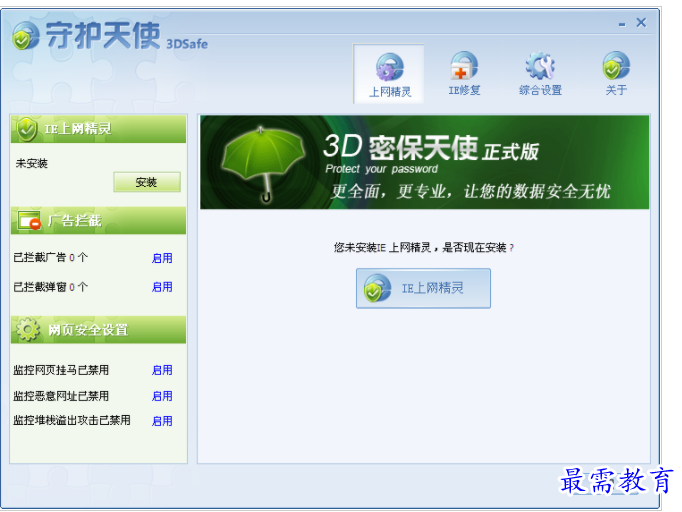
Task: Enable popup blocking next to 已拦截弹窗
Action: [x=162, y=287]
